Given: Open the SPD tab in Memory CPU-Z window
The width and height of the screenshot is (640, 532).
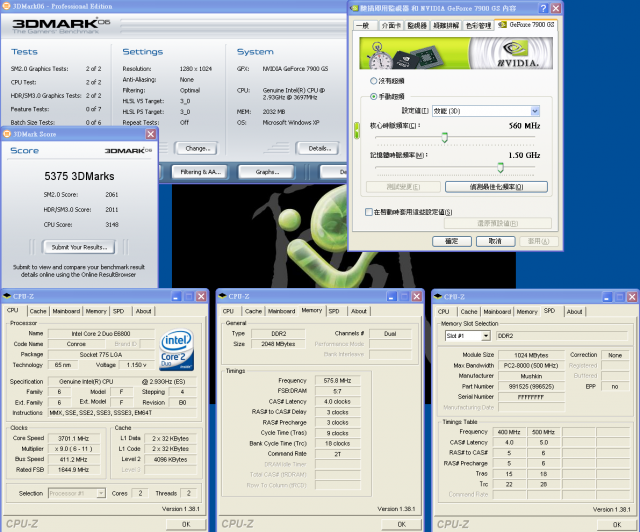Looking at the screenshot, I should (x=334, y=311).
